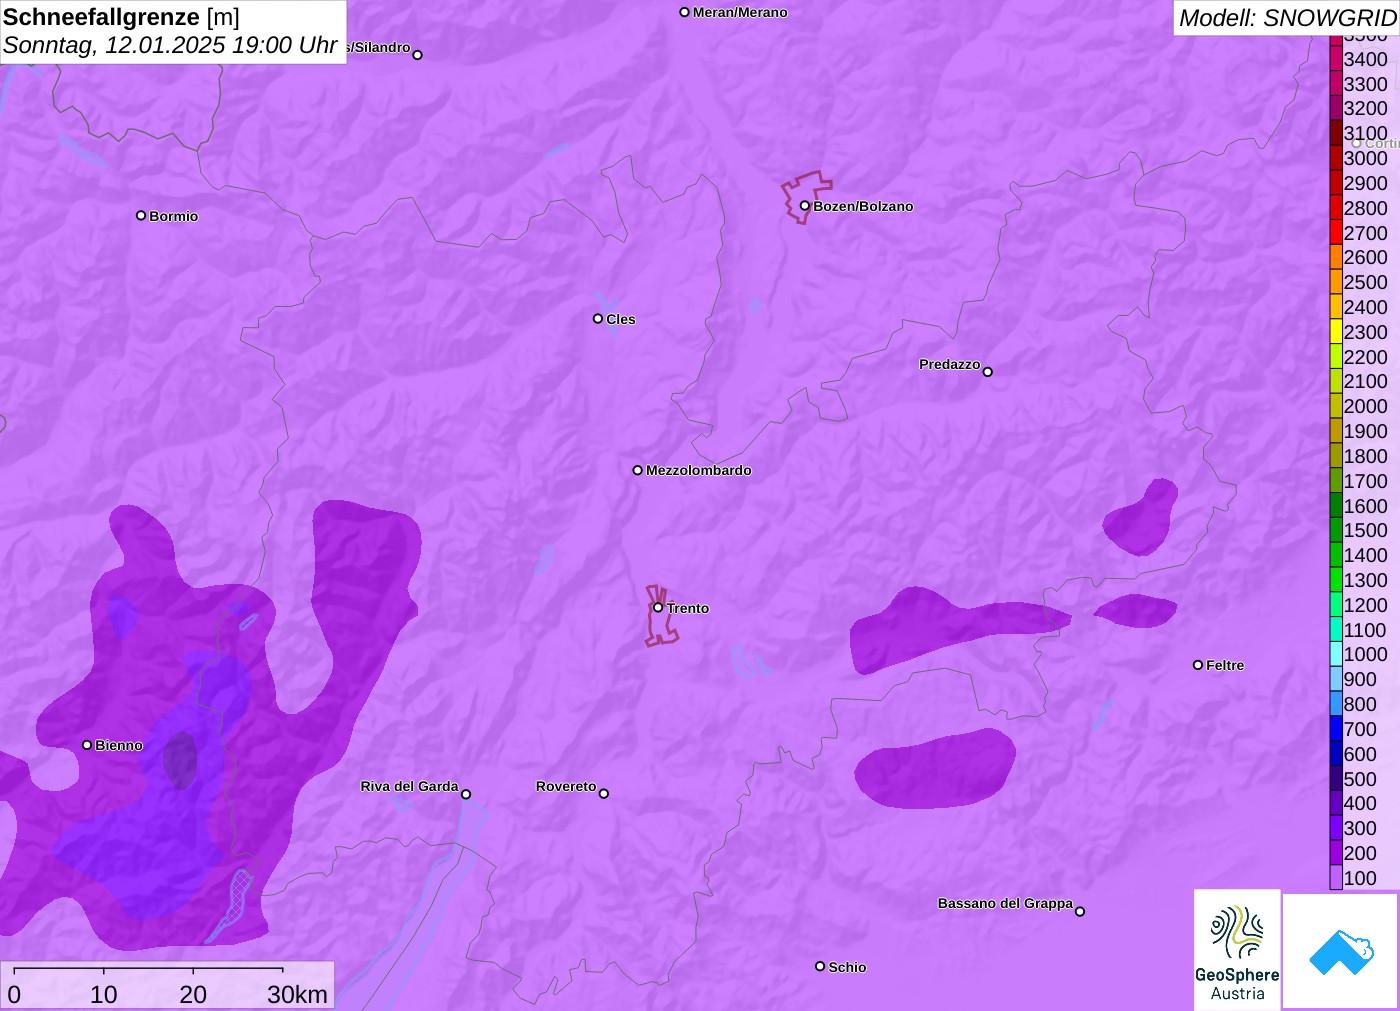This screenshot has height=1011, width=1400.
Task: Click the Predazzo location marker
Action: [x=988, y=372]
